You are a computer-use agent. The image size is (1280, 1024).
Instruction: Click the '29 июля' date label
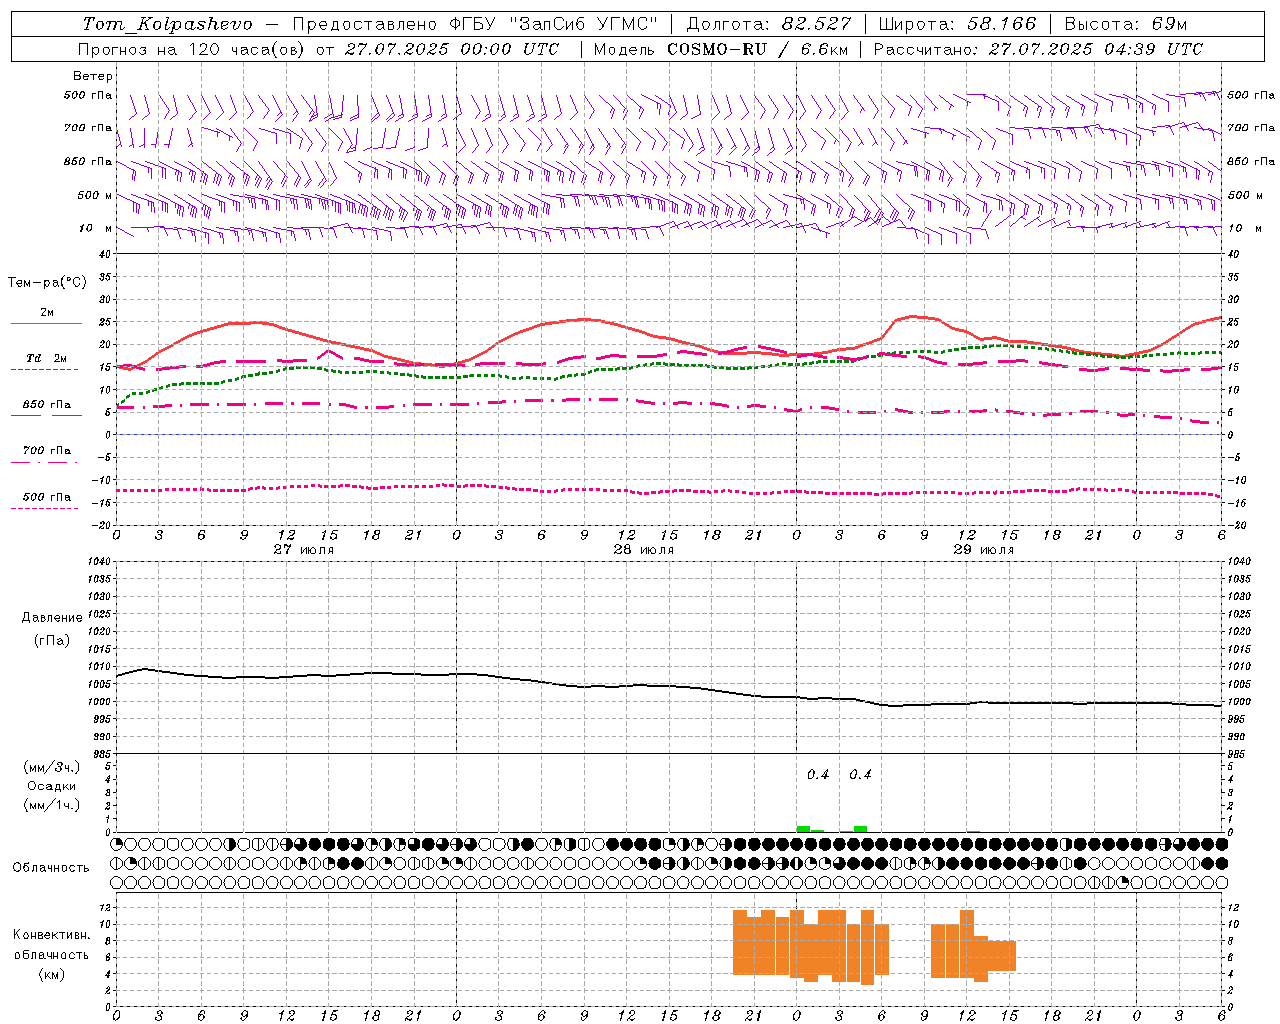pos(984,550)
